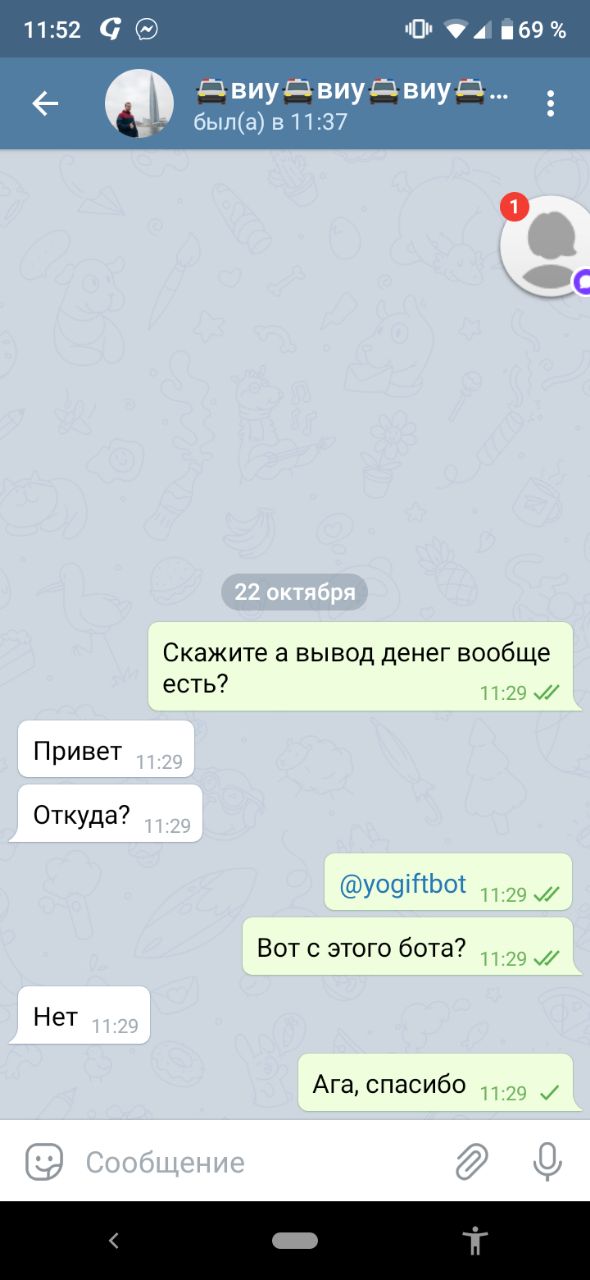Tap the accessibility shortcut icon in navbar
Screen dimensions: 590x1280
click(475, 1241)
